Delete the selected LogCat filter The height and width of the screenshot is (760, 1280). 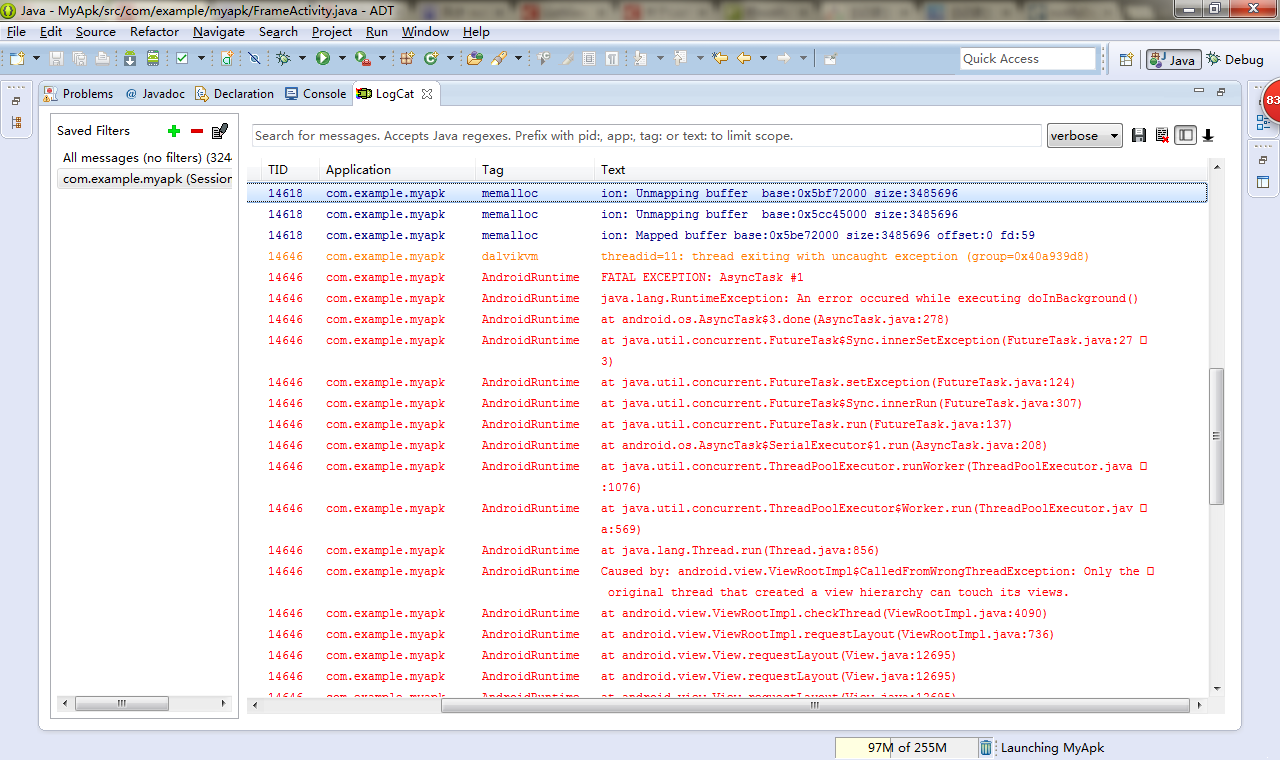(197, 131)
